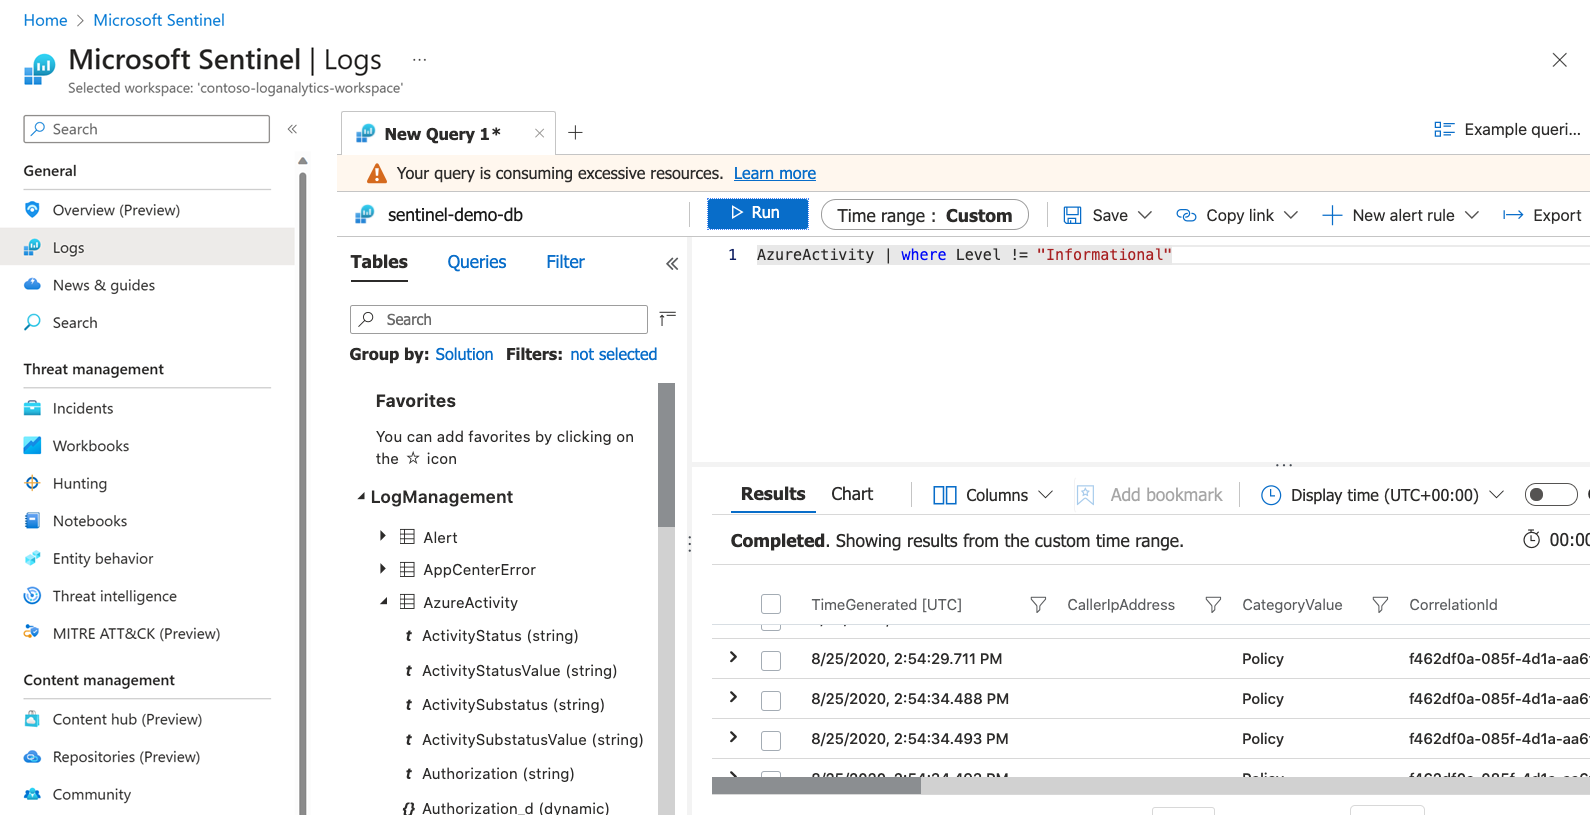Open the Content hub bag icon
Screen dimensions: 1590x815
[32, 719]
